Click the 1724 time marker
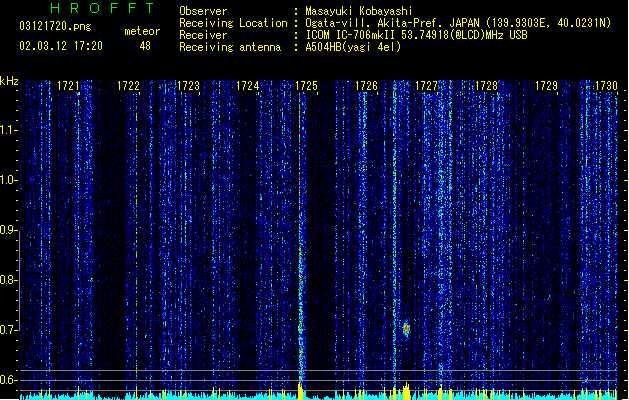629x400 pixels. tap(248, 86)
